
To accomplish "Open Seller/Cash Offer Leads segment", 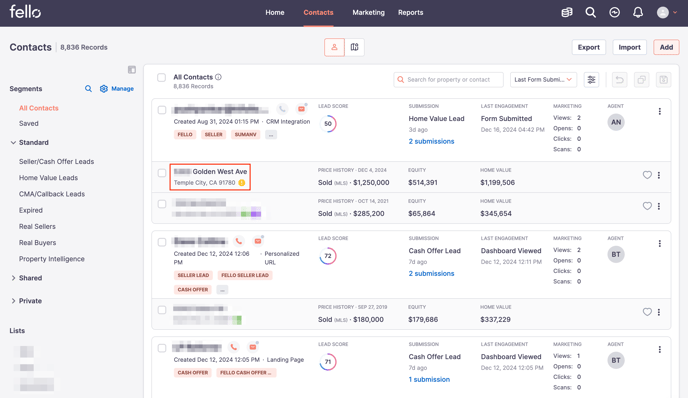I will pyautogui.click(x=57, y=161).
